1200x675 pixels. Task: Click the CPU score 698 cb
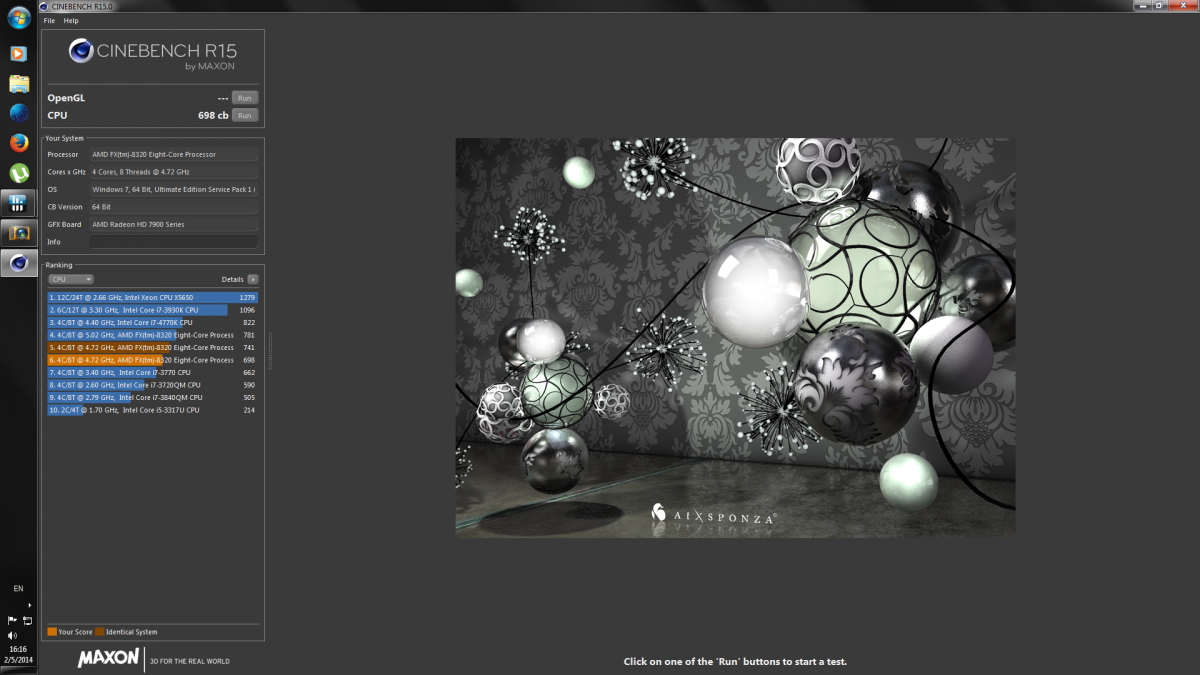coord(213,116)
